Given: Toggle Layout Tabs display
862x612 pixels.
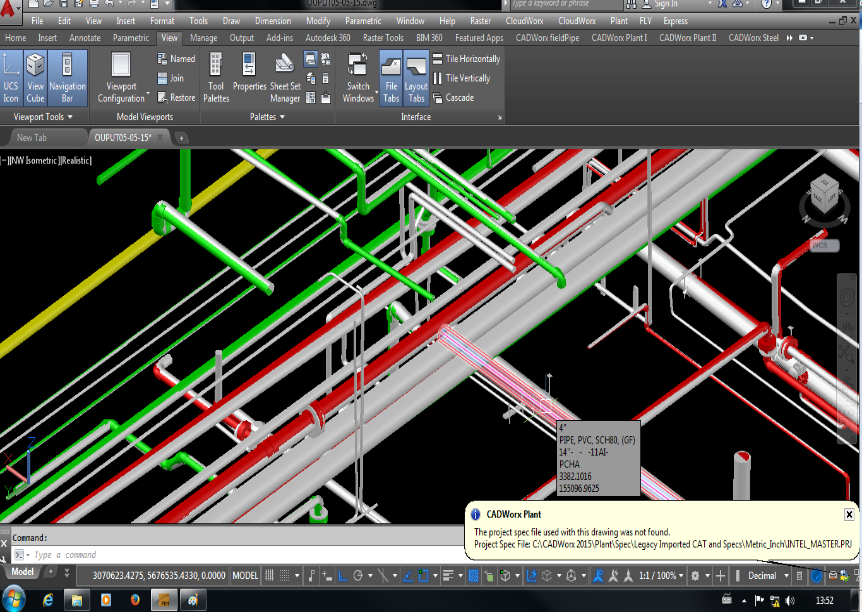Looking at the screenshot, I should tap(416, 78).
